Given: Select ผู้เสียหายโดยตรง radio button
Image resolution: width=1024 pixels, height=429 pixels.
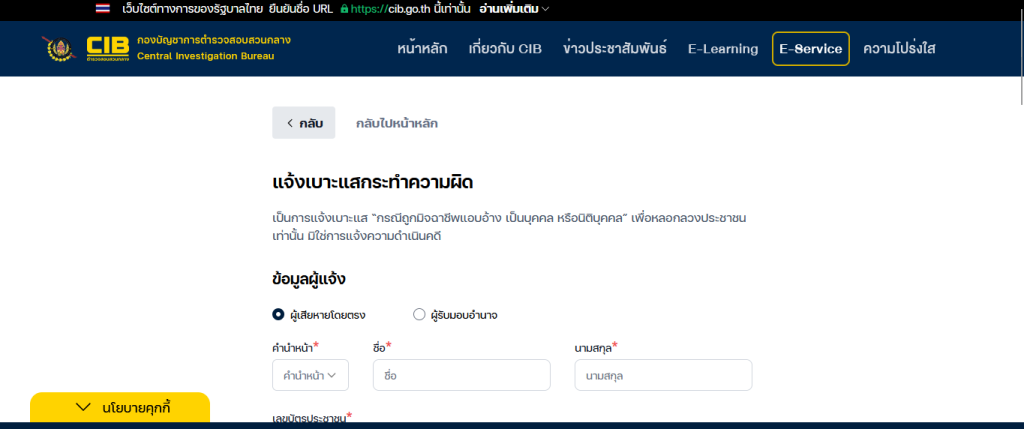Looking at the screenshot, I should (279, 314).
